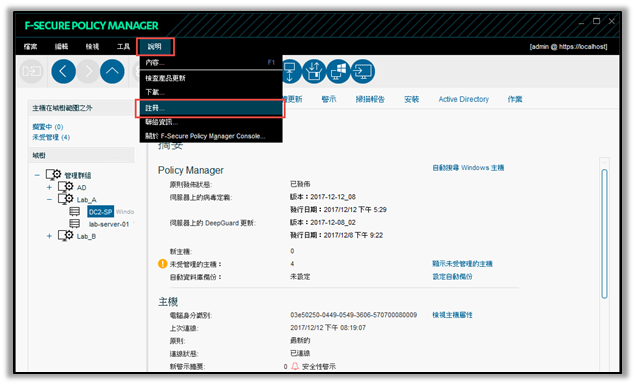Open the 檔案 menu
Image resolution: width=635 pixels, height=385 pixels.
pos(30,47)
